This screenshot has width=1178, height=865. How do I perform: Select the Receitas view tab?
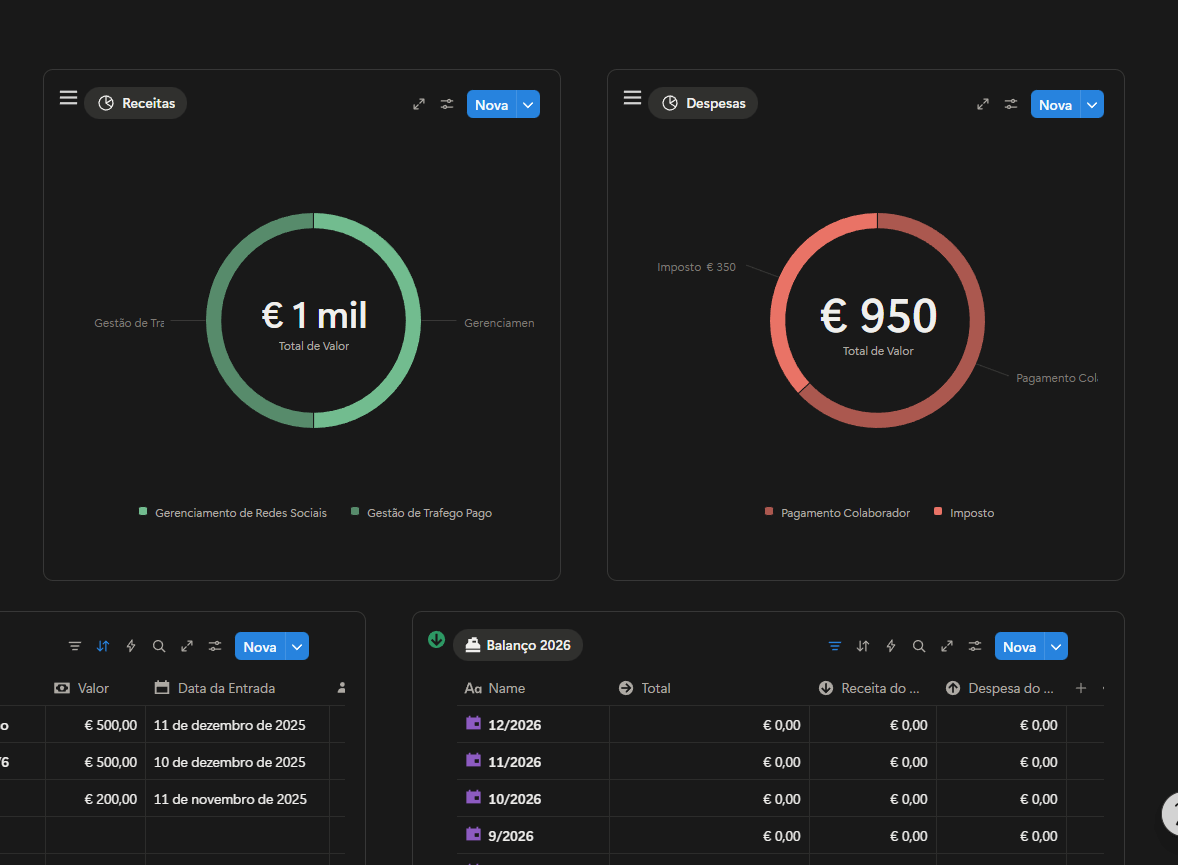(136, 103)
